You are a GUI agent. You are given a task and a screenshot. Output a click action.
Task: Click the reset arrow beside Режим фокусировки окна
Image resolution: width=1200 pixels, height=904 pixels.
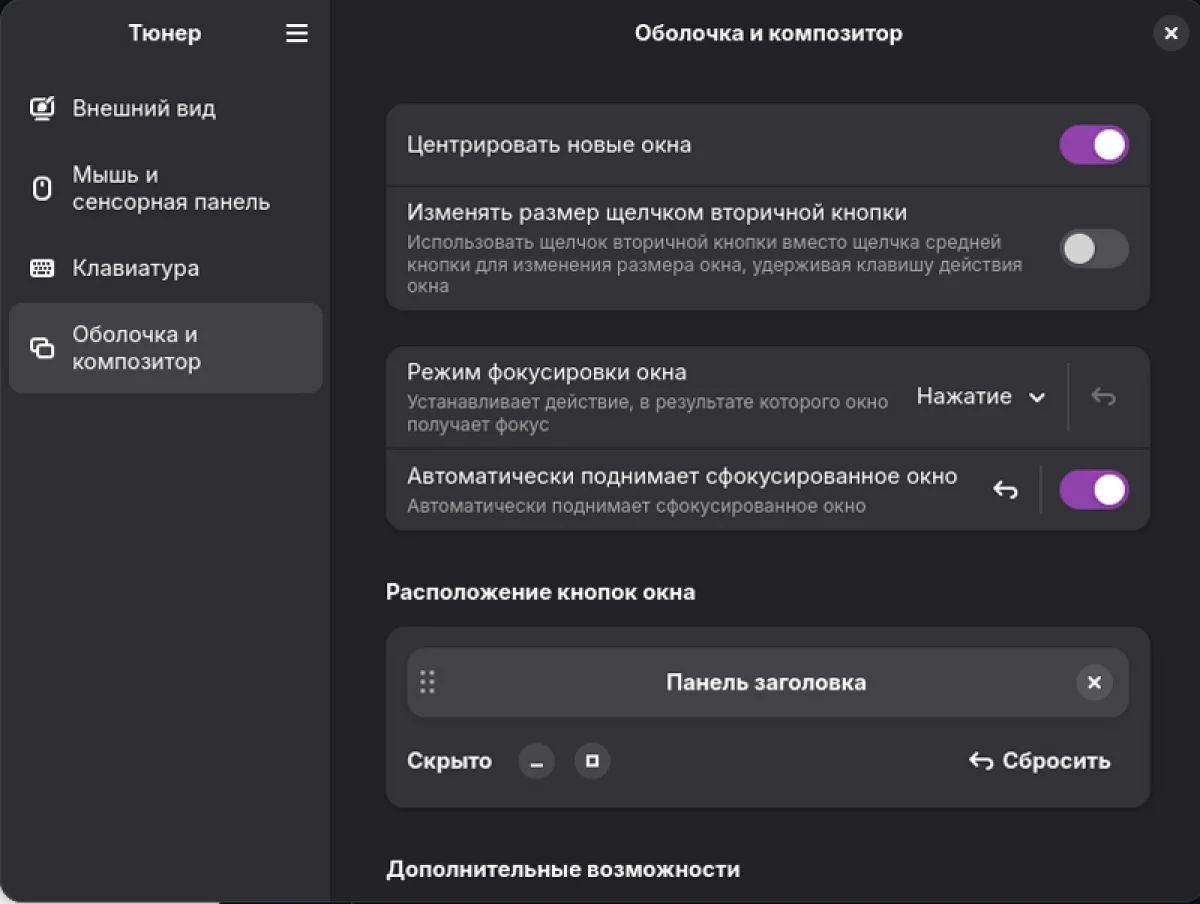[x=1103, y=396]
